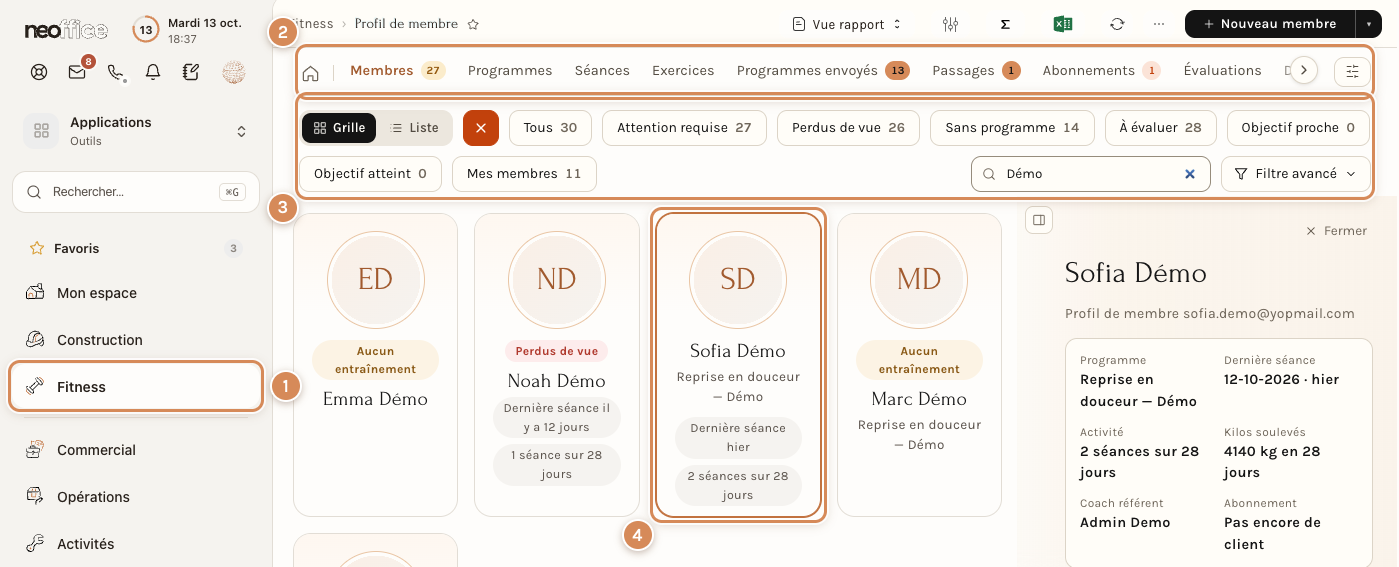Click the Profil de membre breadcrumb
This screenshot has height=567, width=1399.
406,24
